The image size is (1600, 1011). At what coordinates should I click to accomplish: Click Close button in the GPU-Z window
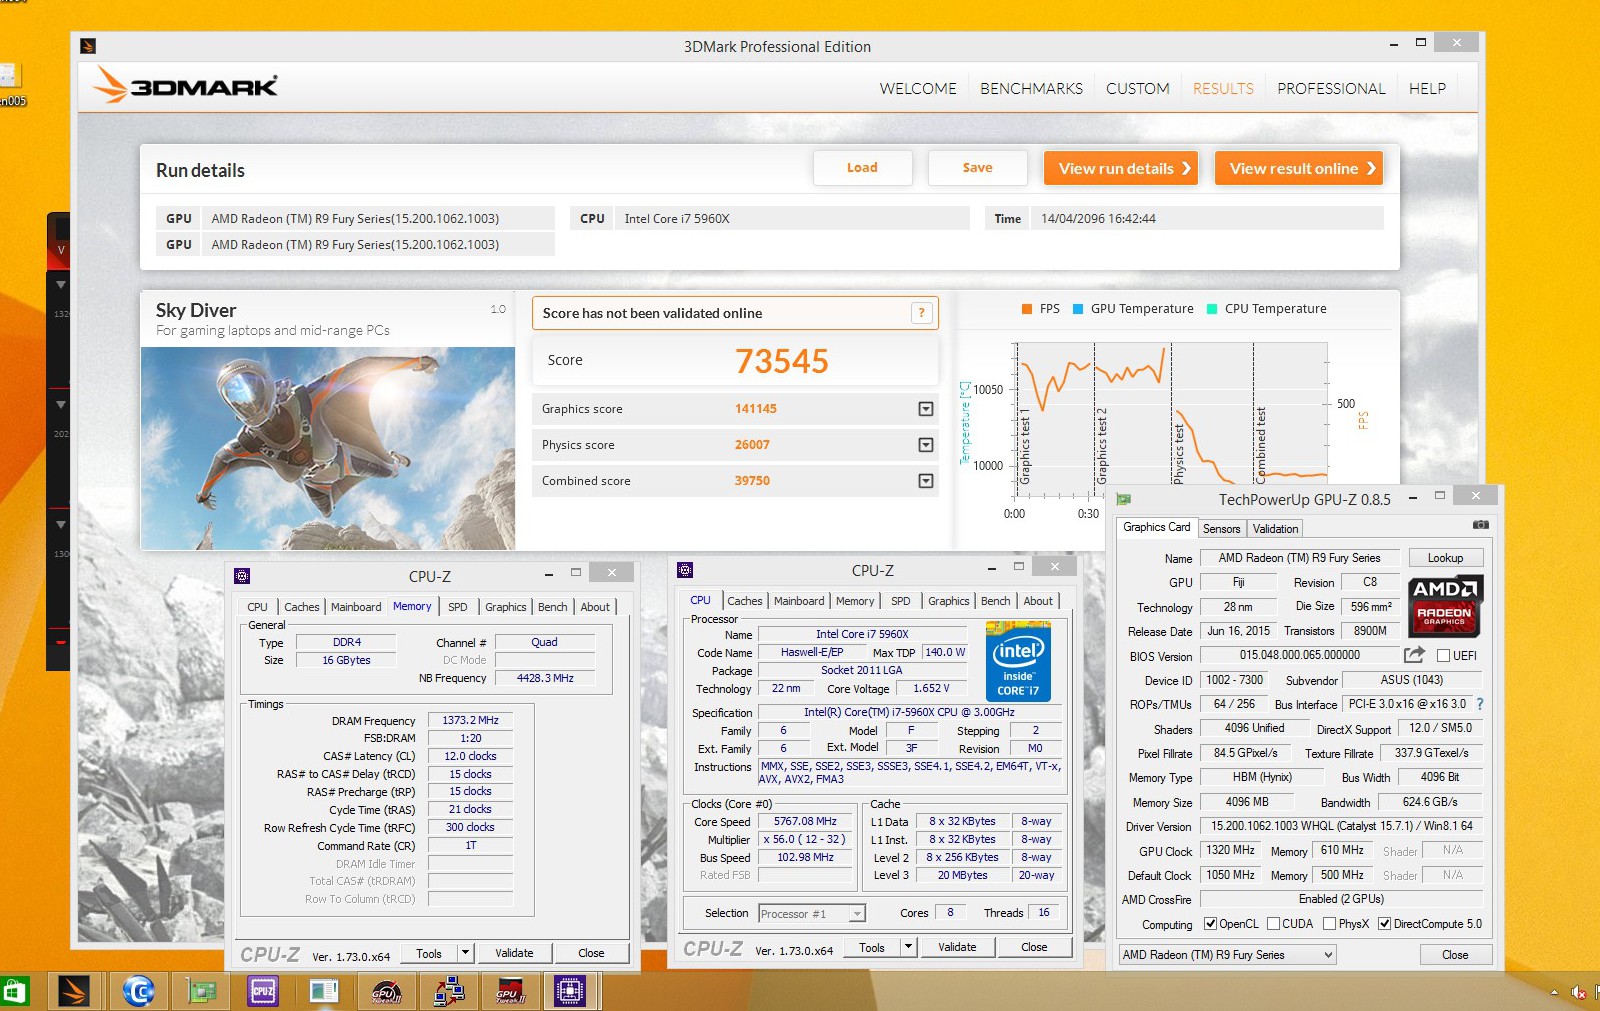[x=1455, y=955]
